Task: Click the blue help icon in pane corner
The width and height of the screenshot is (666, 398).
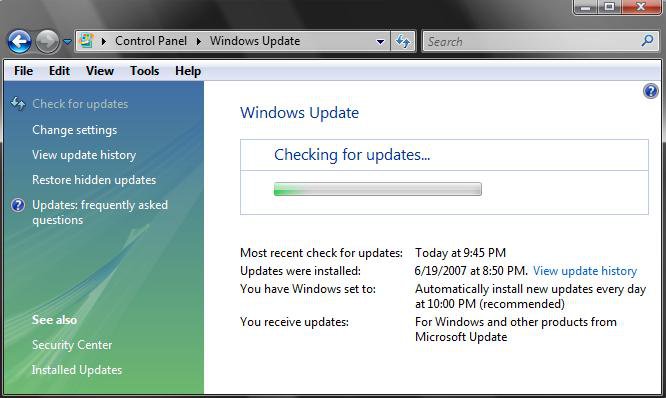Action: coord(651,91)
